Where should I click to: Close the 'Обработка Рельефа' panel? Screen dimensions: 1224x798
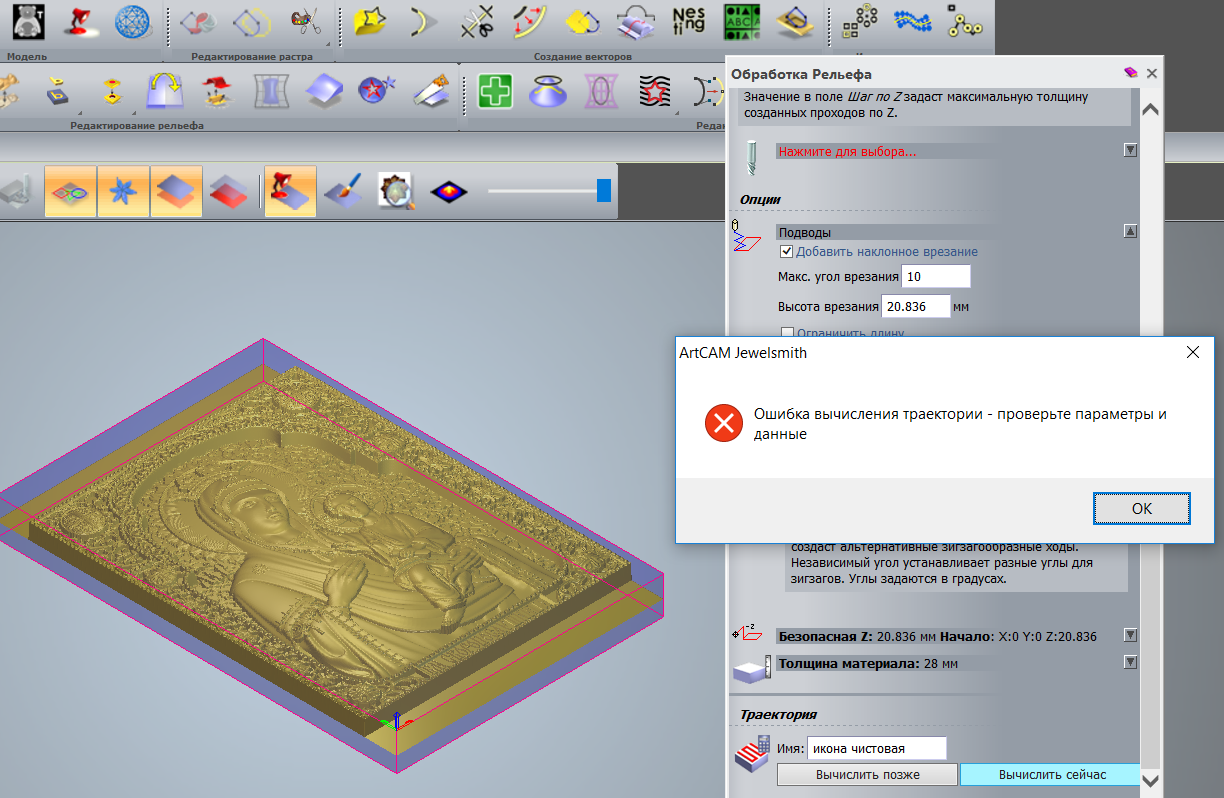click(x=1152, y=73)
